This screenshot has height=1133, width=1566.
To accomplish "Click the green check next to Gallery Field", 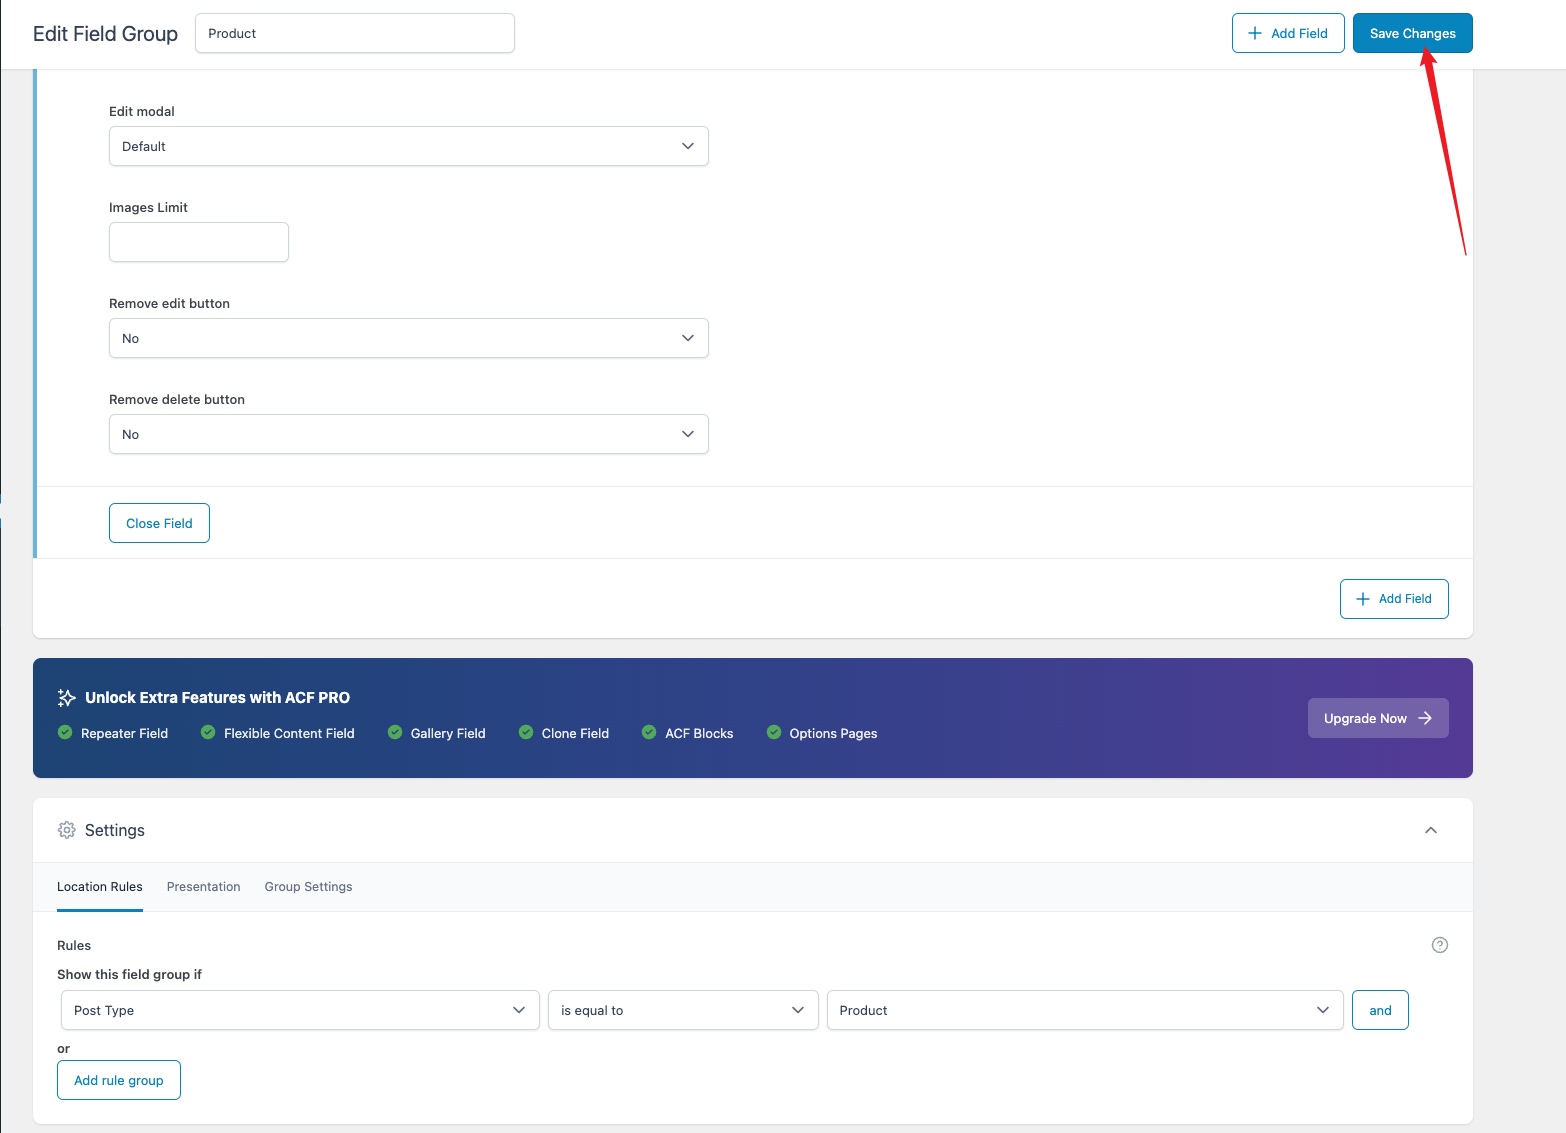I will pos(395,732).
